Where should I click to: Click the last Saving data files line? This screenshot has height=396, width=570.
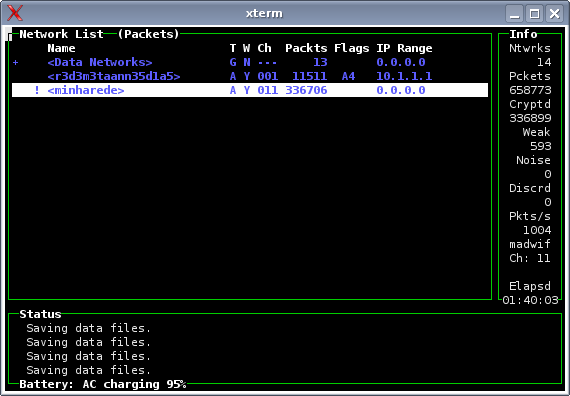click(88, 370)
